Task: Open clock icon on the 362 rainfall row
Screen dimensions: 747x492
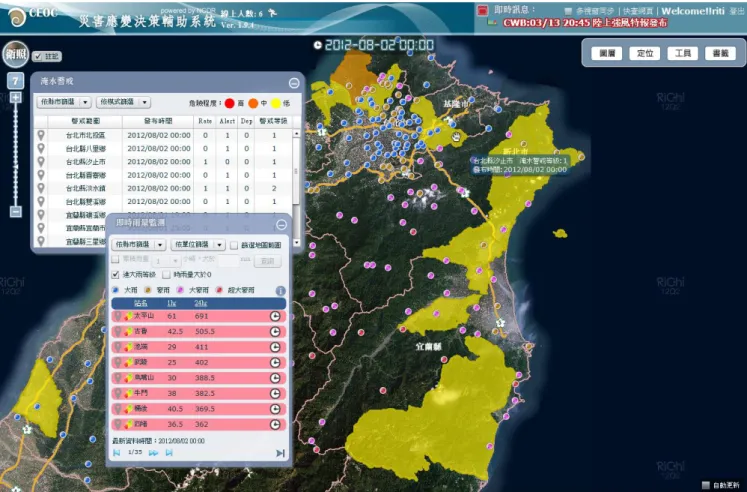Action: pyautogui.click(x=275, y=424)
